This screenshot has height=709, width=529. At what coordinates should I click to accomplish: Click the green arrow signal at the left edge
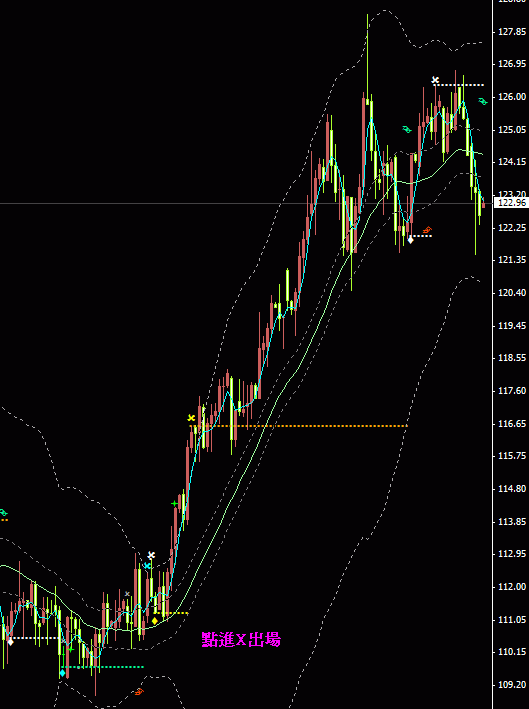coord(4,513)
